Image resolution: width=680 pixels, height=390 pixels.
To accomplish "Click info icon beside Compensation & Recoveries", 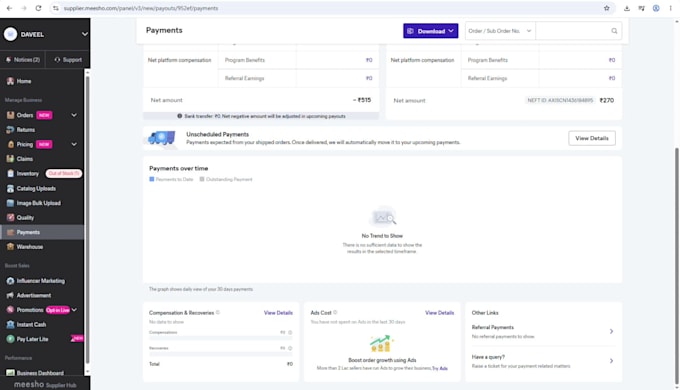I will click(x=218, y=312).
